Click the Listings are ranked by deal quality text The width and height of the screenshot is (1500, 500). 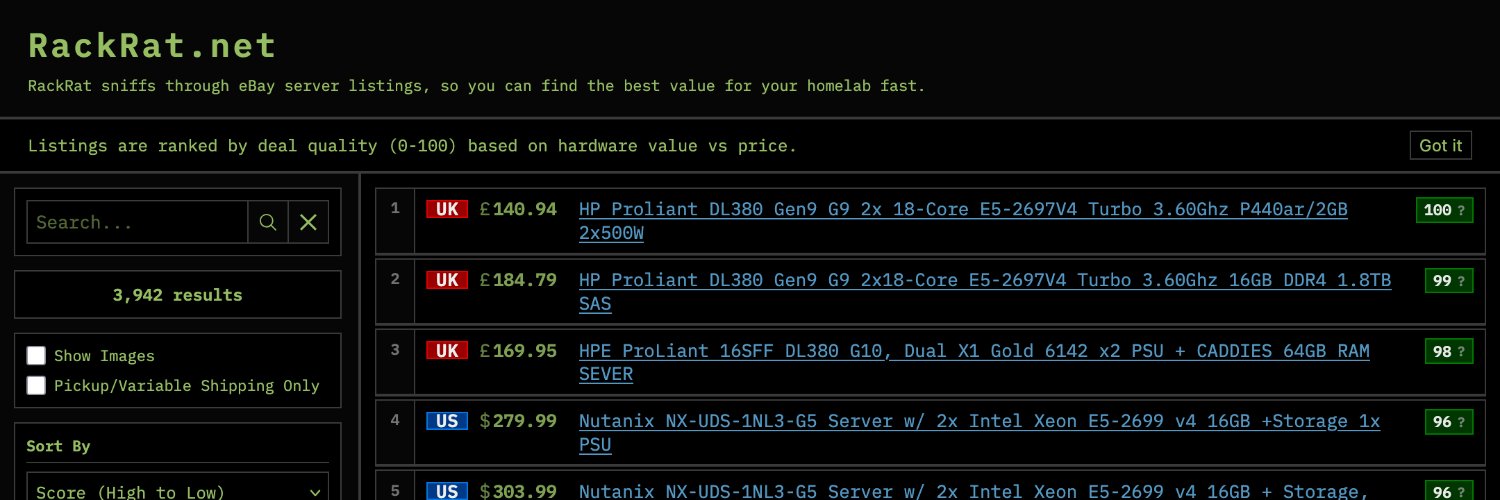pos(412,146)
